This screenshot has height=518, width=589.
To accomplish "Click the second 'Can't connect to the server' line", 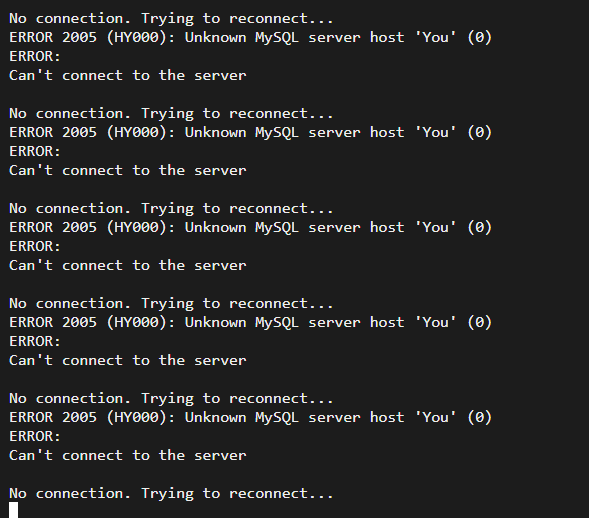I will point(128,170).
